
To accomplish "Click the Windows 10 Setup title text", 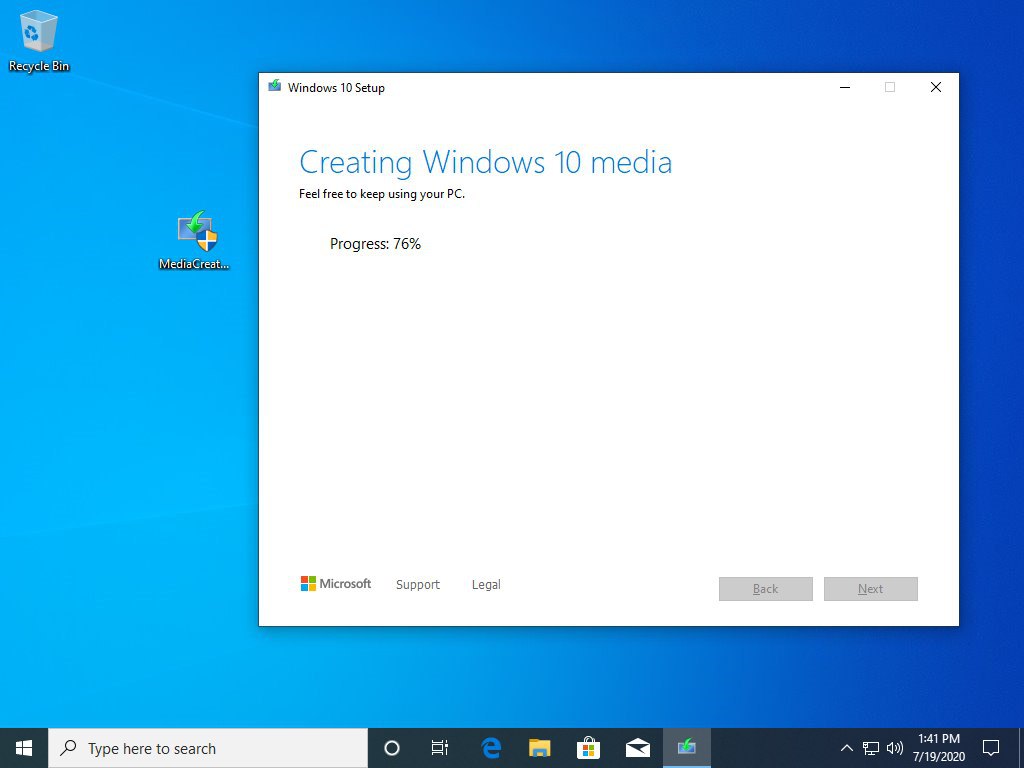I will [x=336, y=88].
